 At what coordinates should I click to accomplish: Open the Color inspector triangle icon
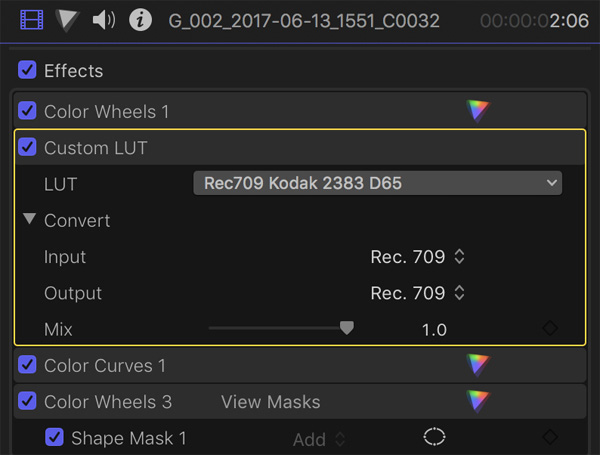click(67, 20)
